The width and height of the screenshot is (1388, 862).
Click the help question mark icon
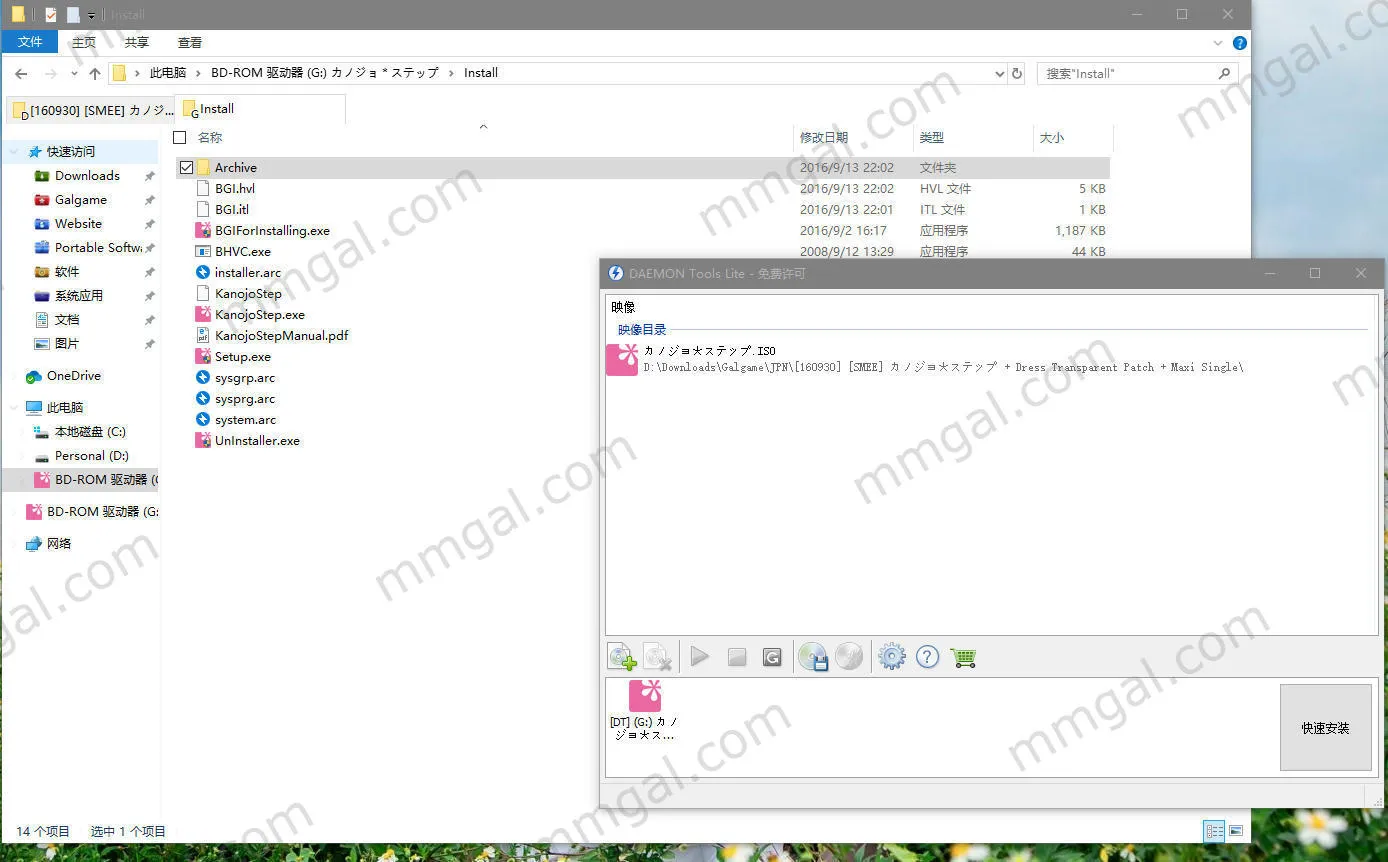pyautogui.click(x=927, y=657)
